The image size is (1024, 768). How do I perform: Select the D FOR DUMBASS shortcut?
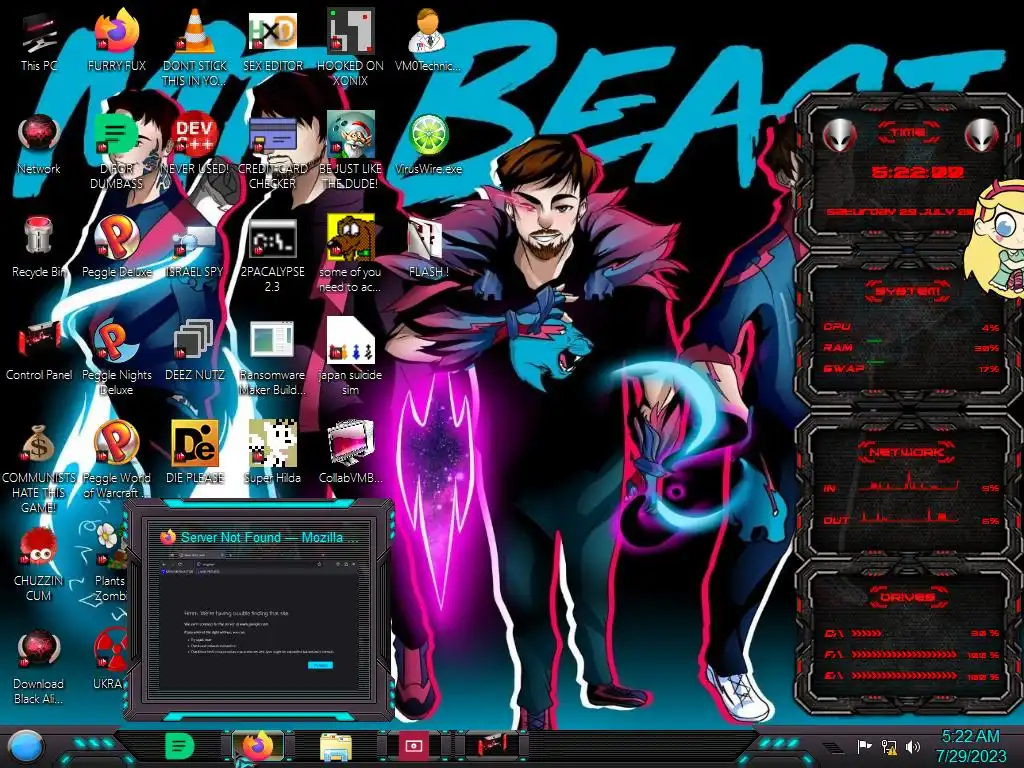116,151
